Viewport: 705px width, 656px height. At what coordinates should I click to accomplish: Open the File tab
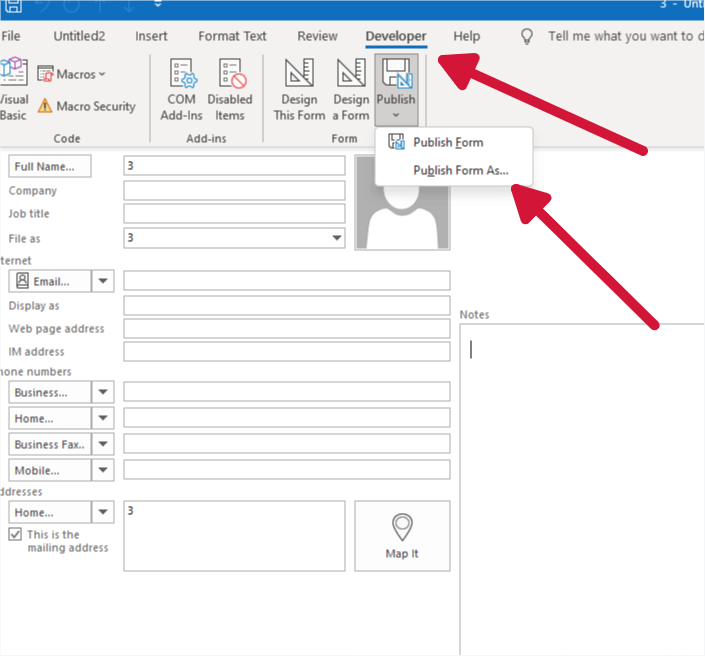tap(11, 36)
